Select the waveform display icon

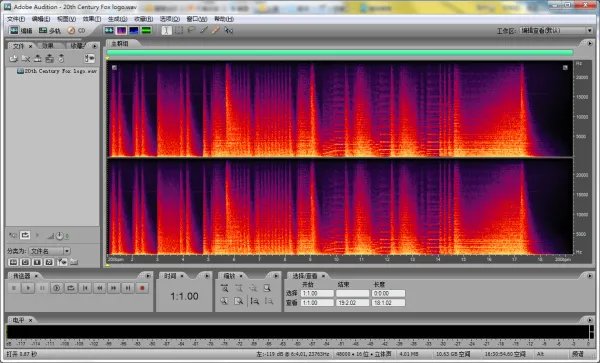[109, 30]
